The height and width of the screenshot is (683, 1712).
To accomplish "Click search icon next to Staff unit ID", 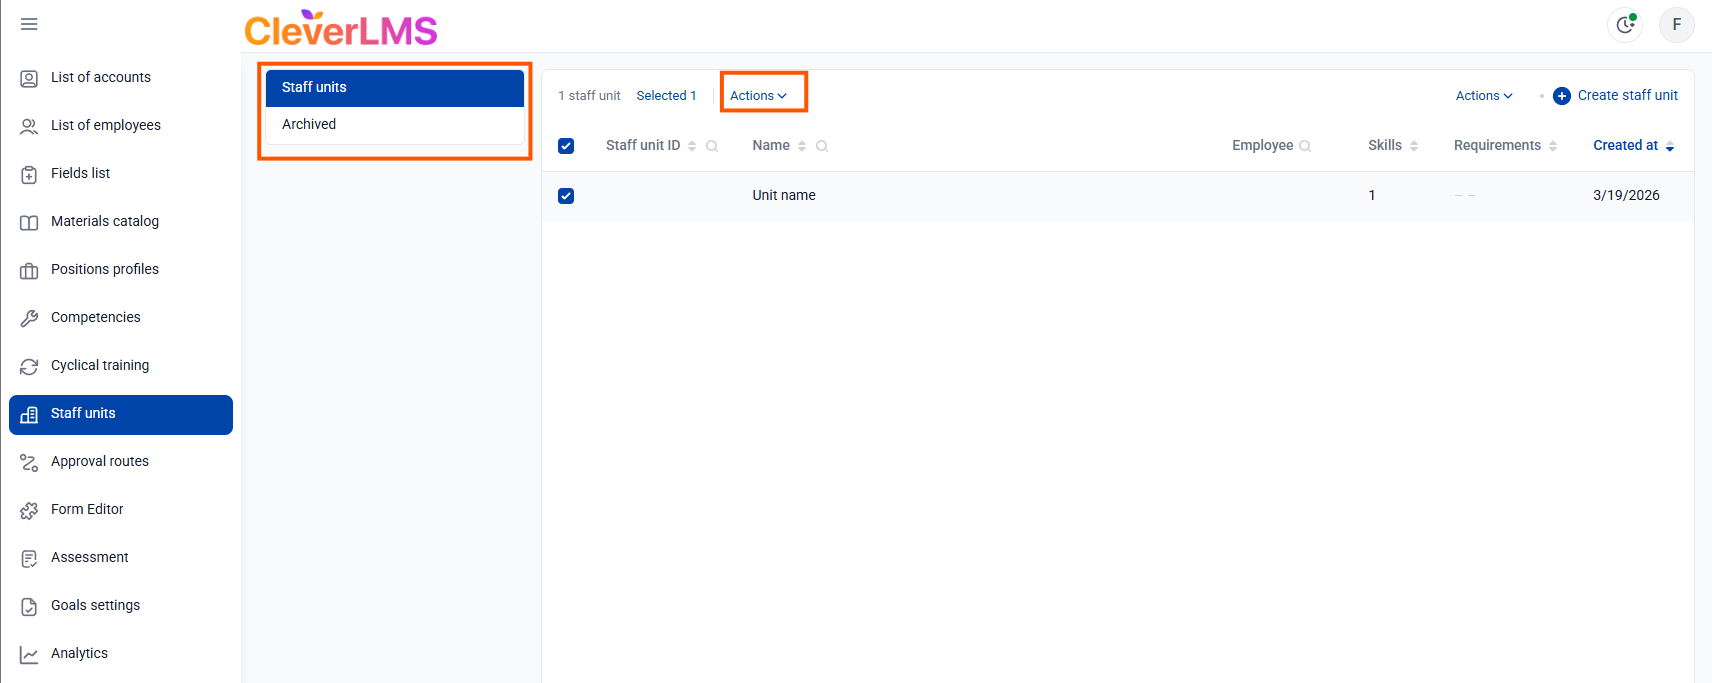I will [x=712, y=146].
